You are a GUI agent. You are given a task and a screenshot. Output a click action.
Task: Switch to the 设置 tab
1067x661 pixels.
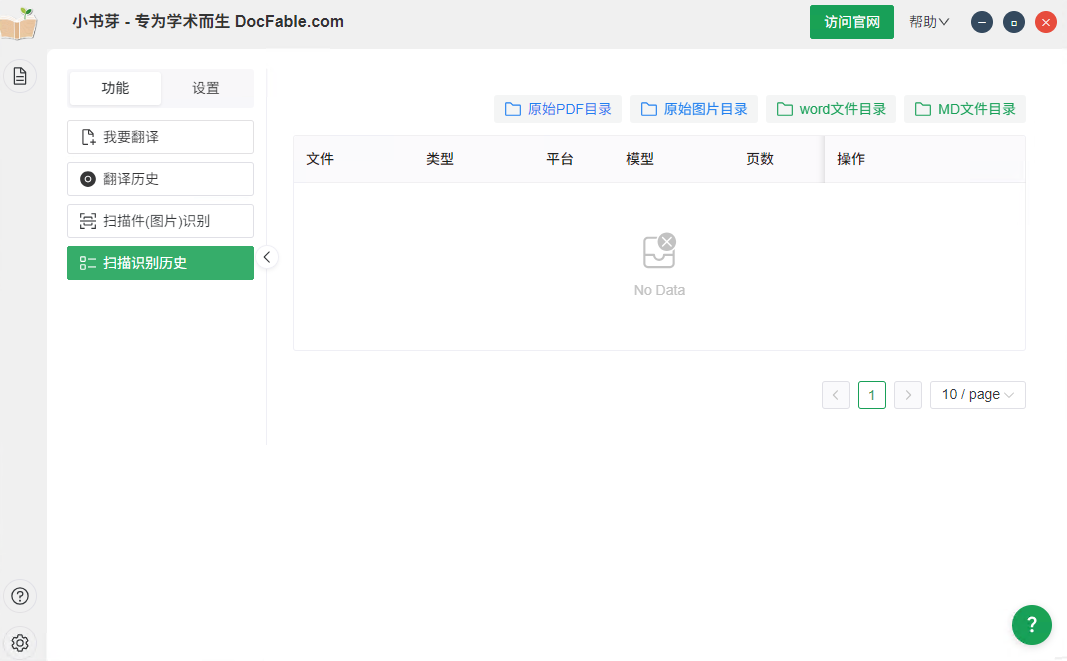[x=206, y=88]
